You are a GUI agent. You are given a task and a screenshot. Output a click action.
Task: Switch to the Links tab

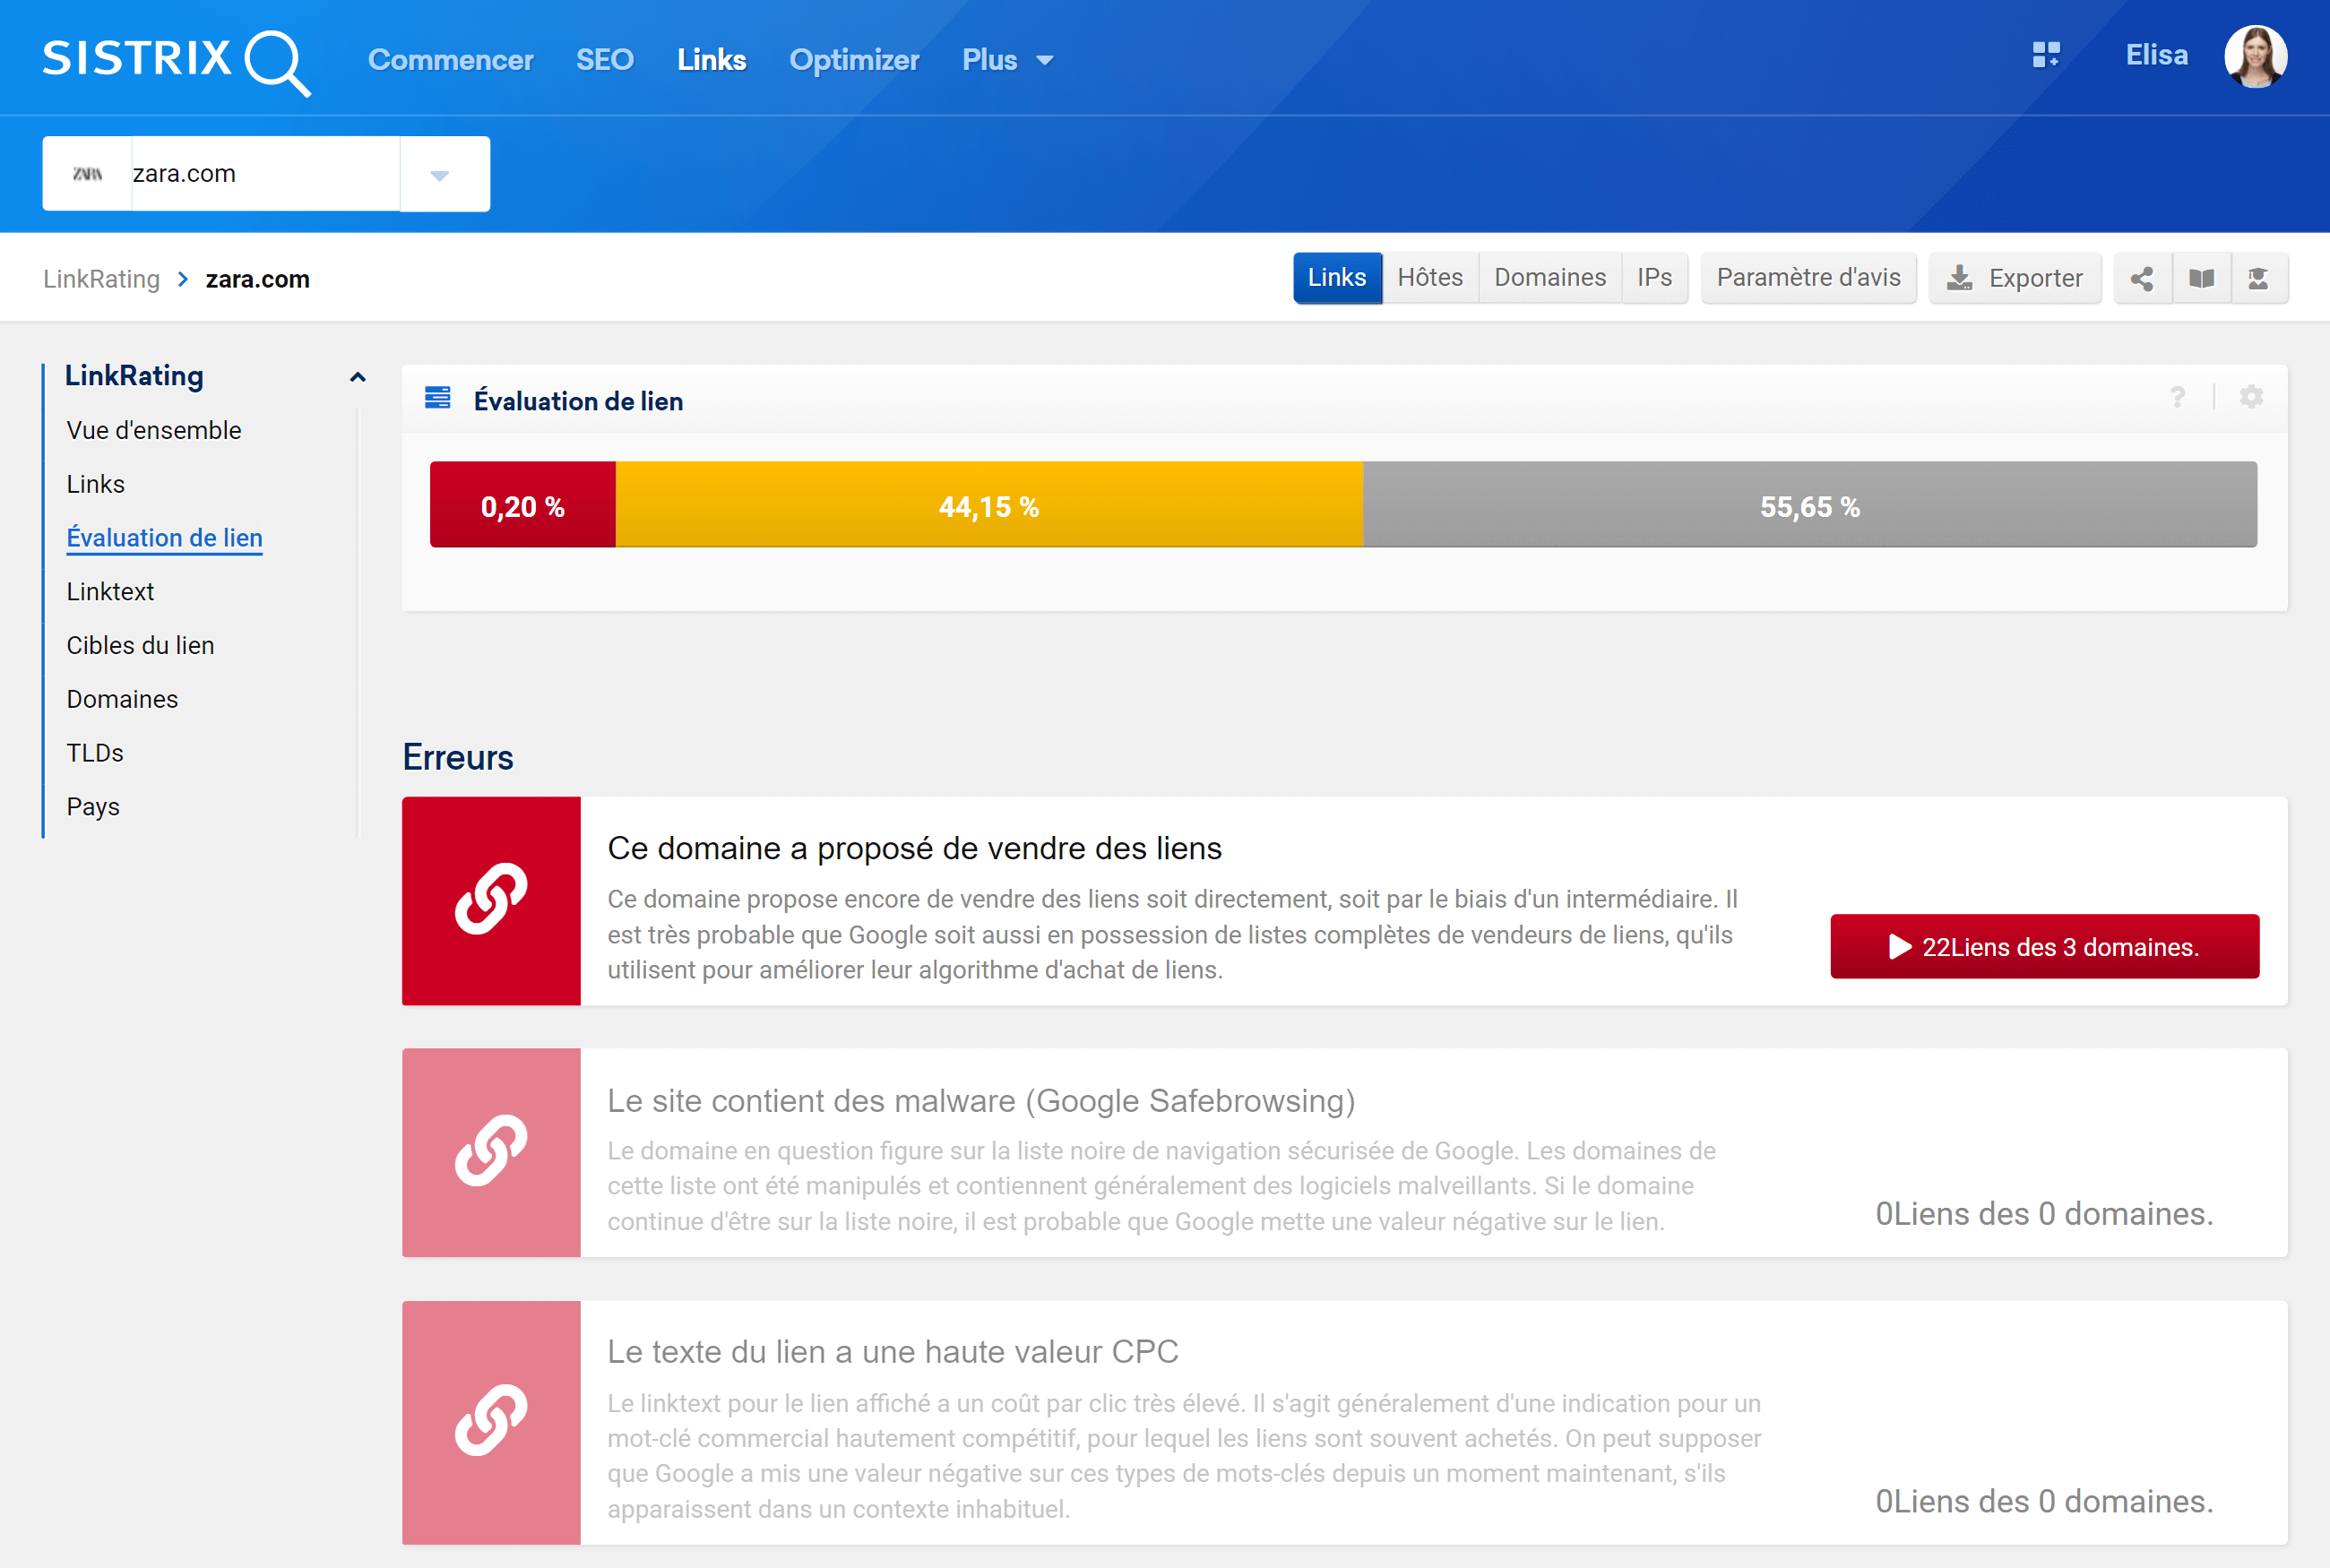(1337, 278)
